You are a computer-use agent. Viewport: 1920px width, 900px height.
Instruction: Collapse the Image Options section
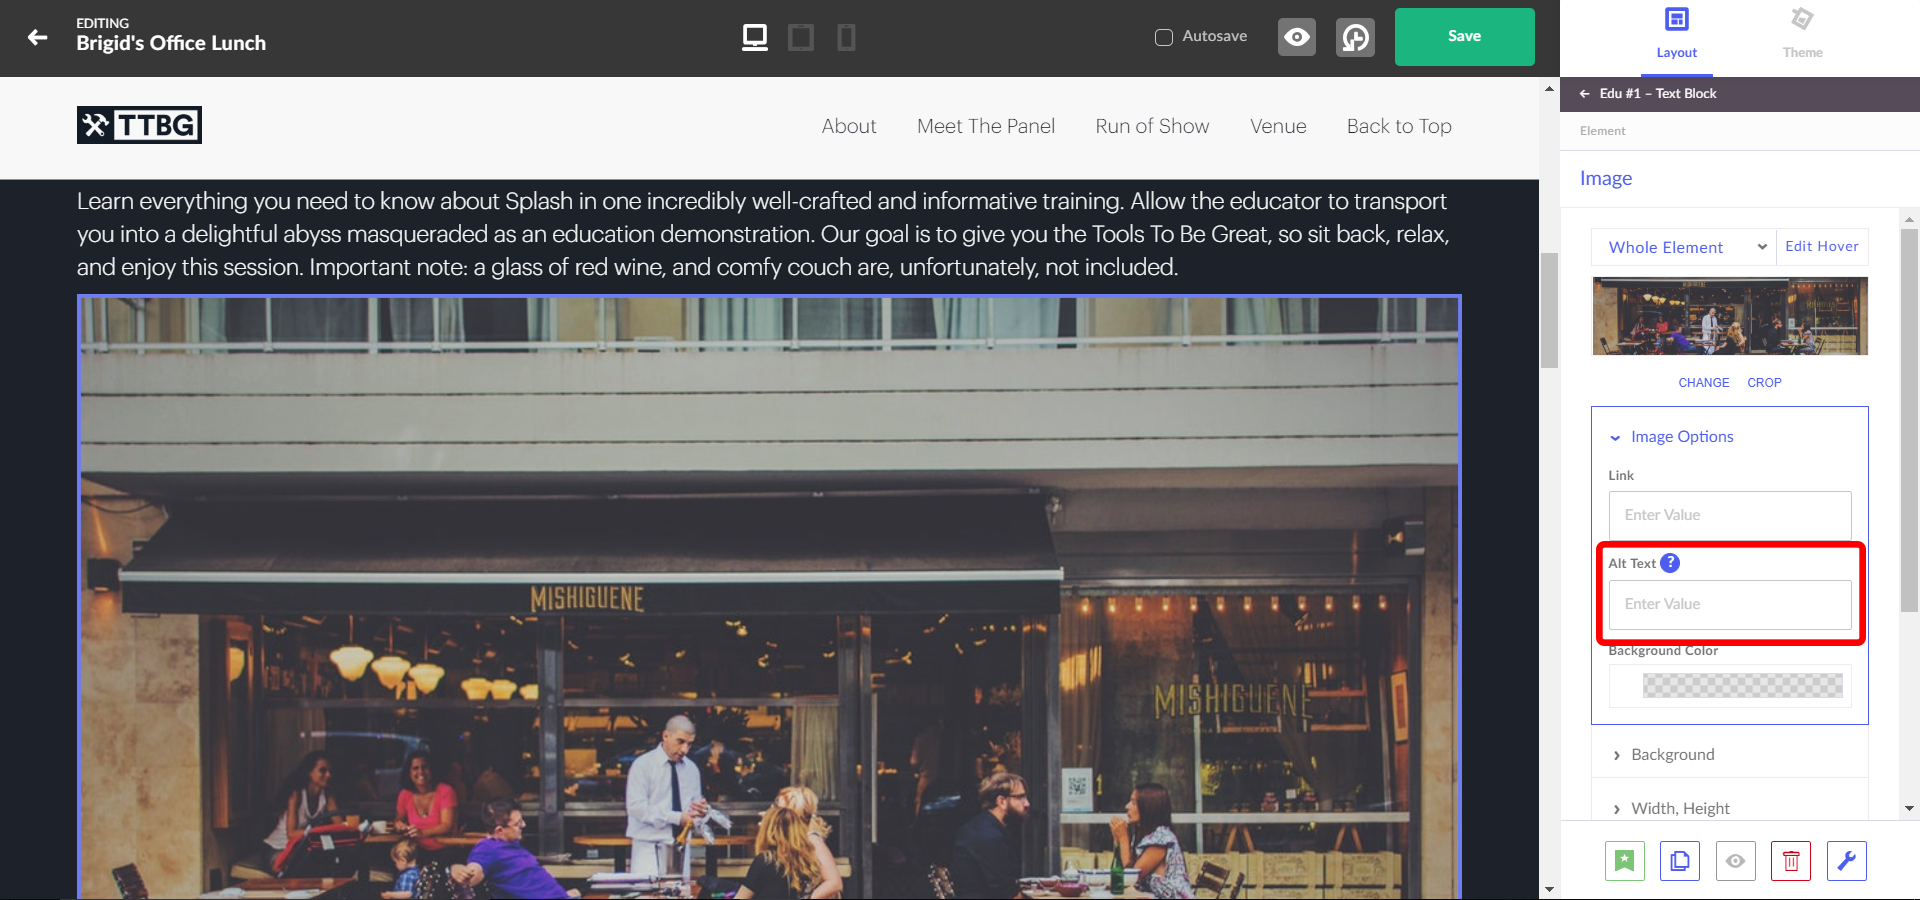[1672, 437]
